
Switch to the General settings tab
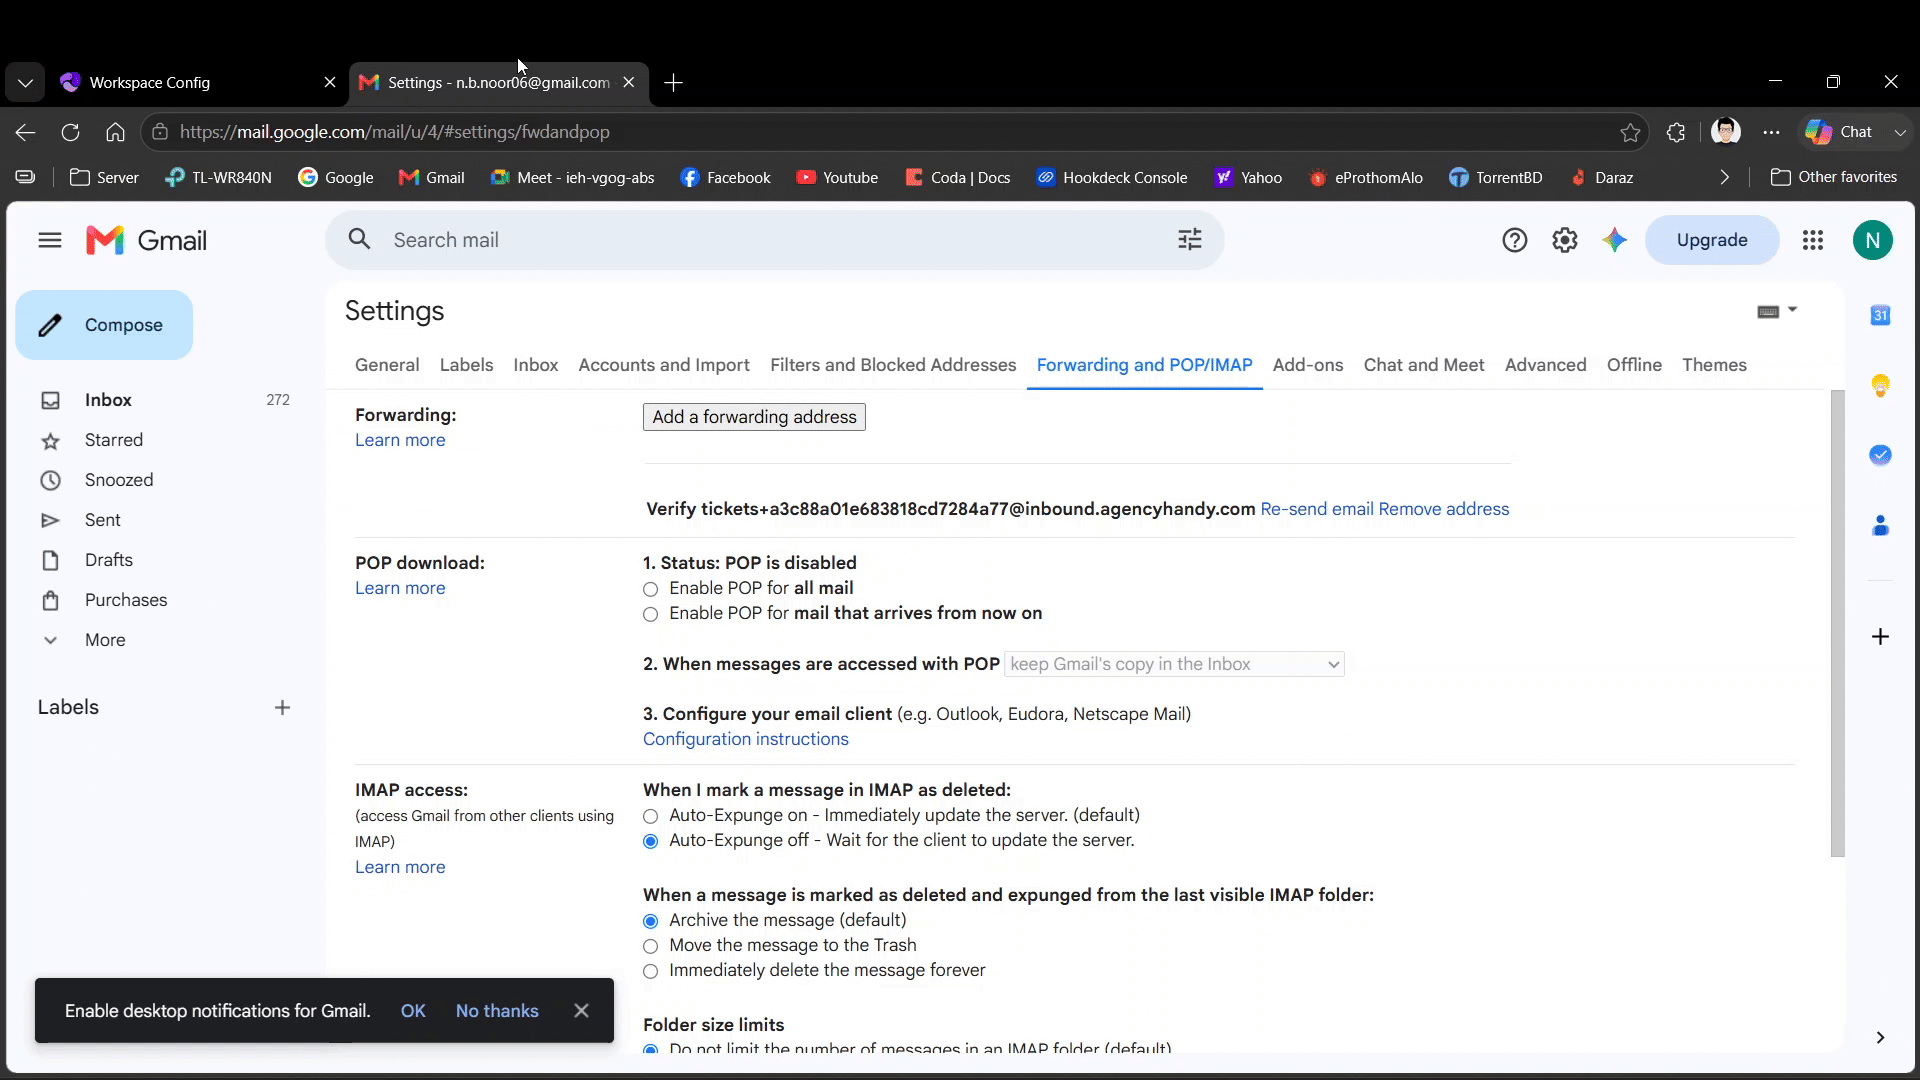point(387,365)
